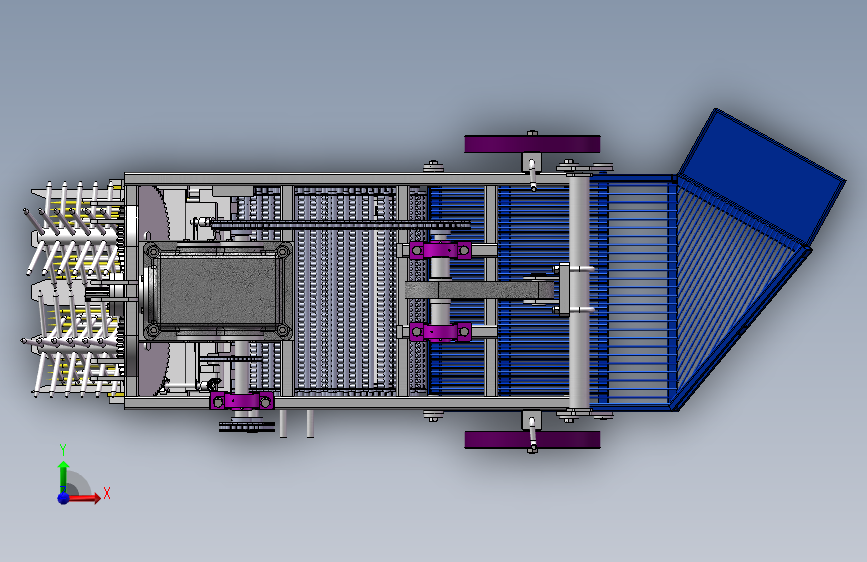Select the magenta bearing block on bottom frame rail
This screenshot has height=562, width=867.
pos(242,400)
